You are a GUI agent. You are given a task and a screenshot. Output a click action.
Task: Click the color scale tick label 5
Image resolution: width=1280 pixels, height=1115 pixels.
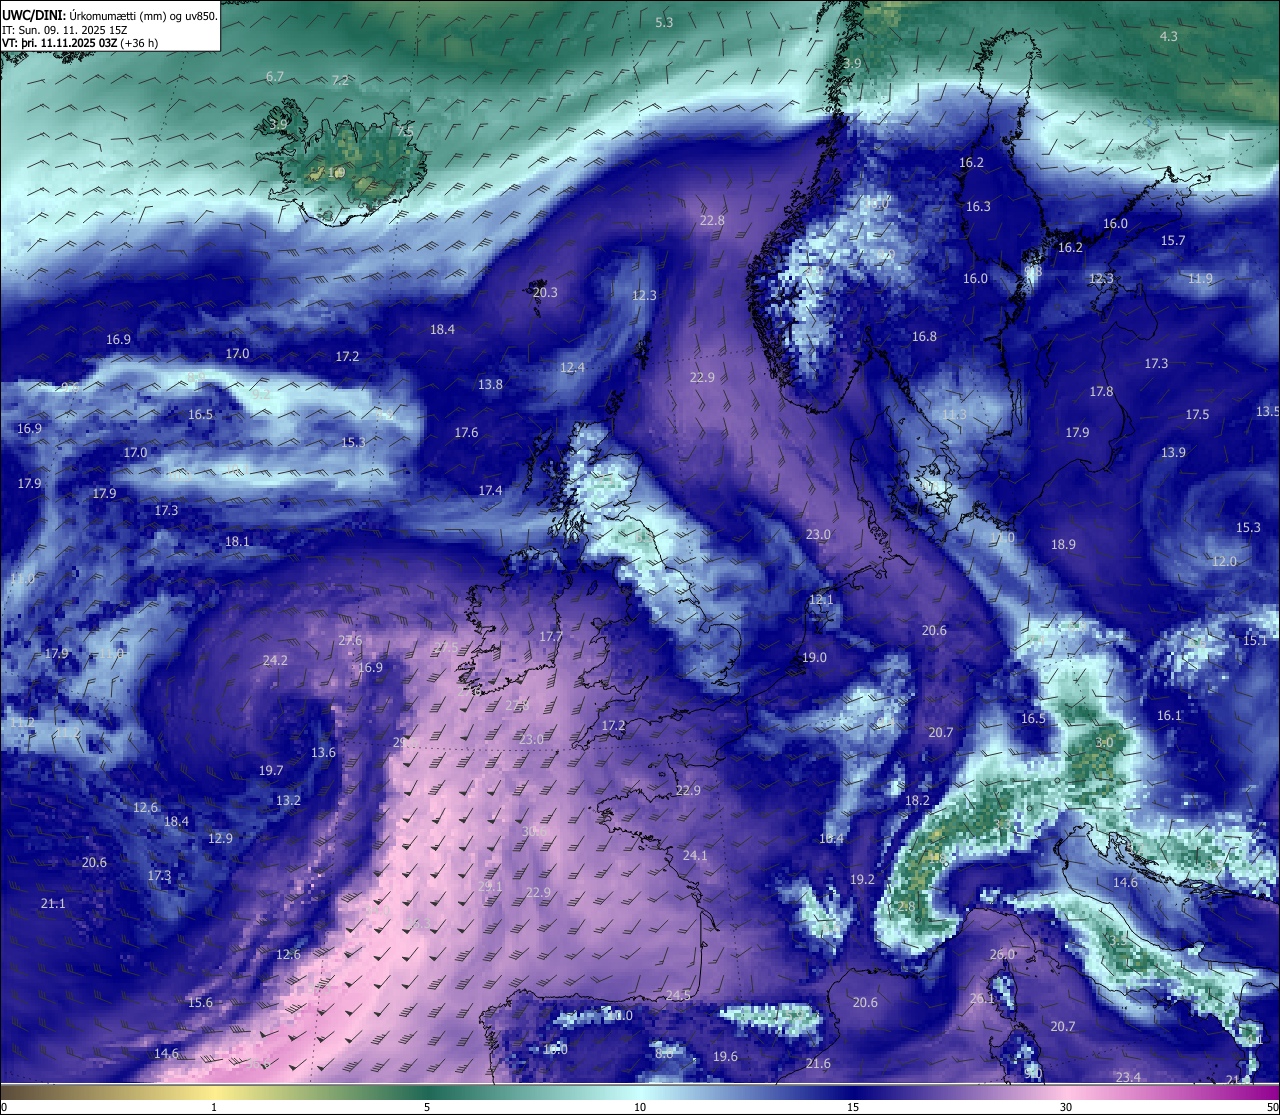pyautogui.click(x=427, y=1106)
